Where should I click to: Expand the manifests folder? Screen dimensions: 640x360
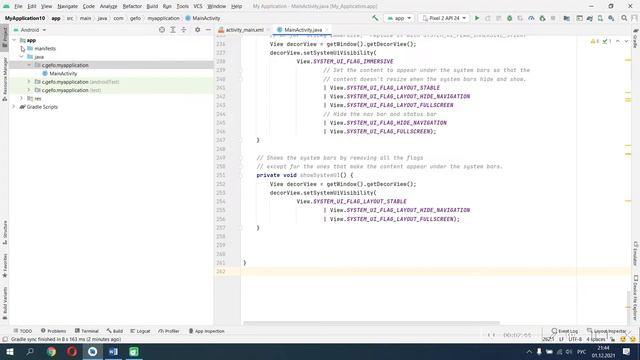22,48
